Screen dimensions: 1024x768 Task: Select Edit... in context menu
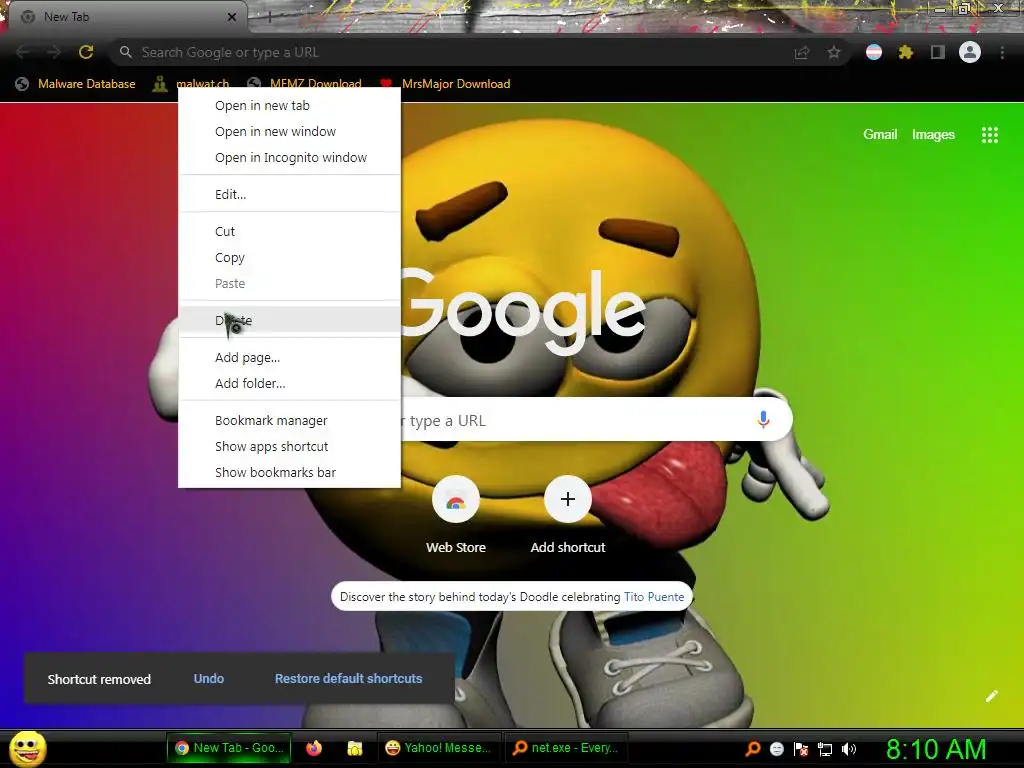click(x=289, y=195)
